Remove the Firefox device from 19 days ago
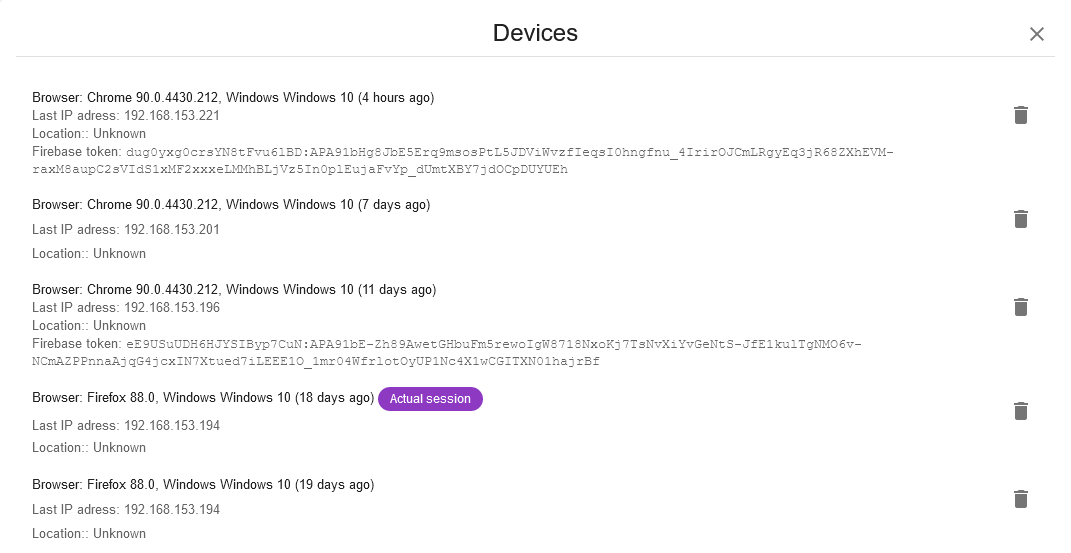Screen dimensions: 1071x553 (1020, 499)
